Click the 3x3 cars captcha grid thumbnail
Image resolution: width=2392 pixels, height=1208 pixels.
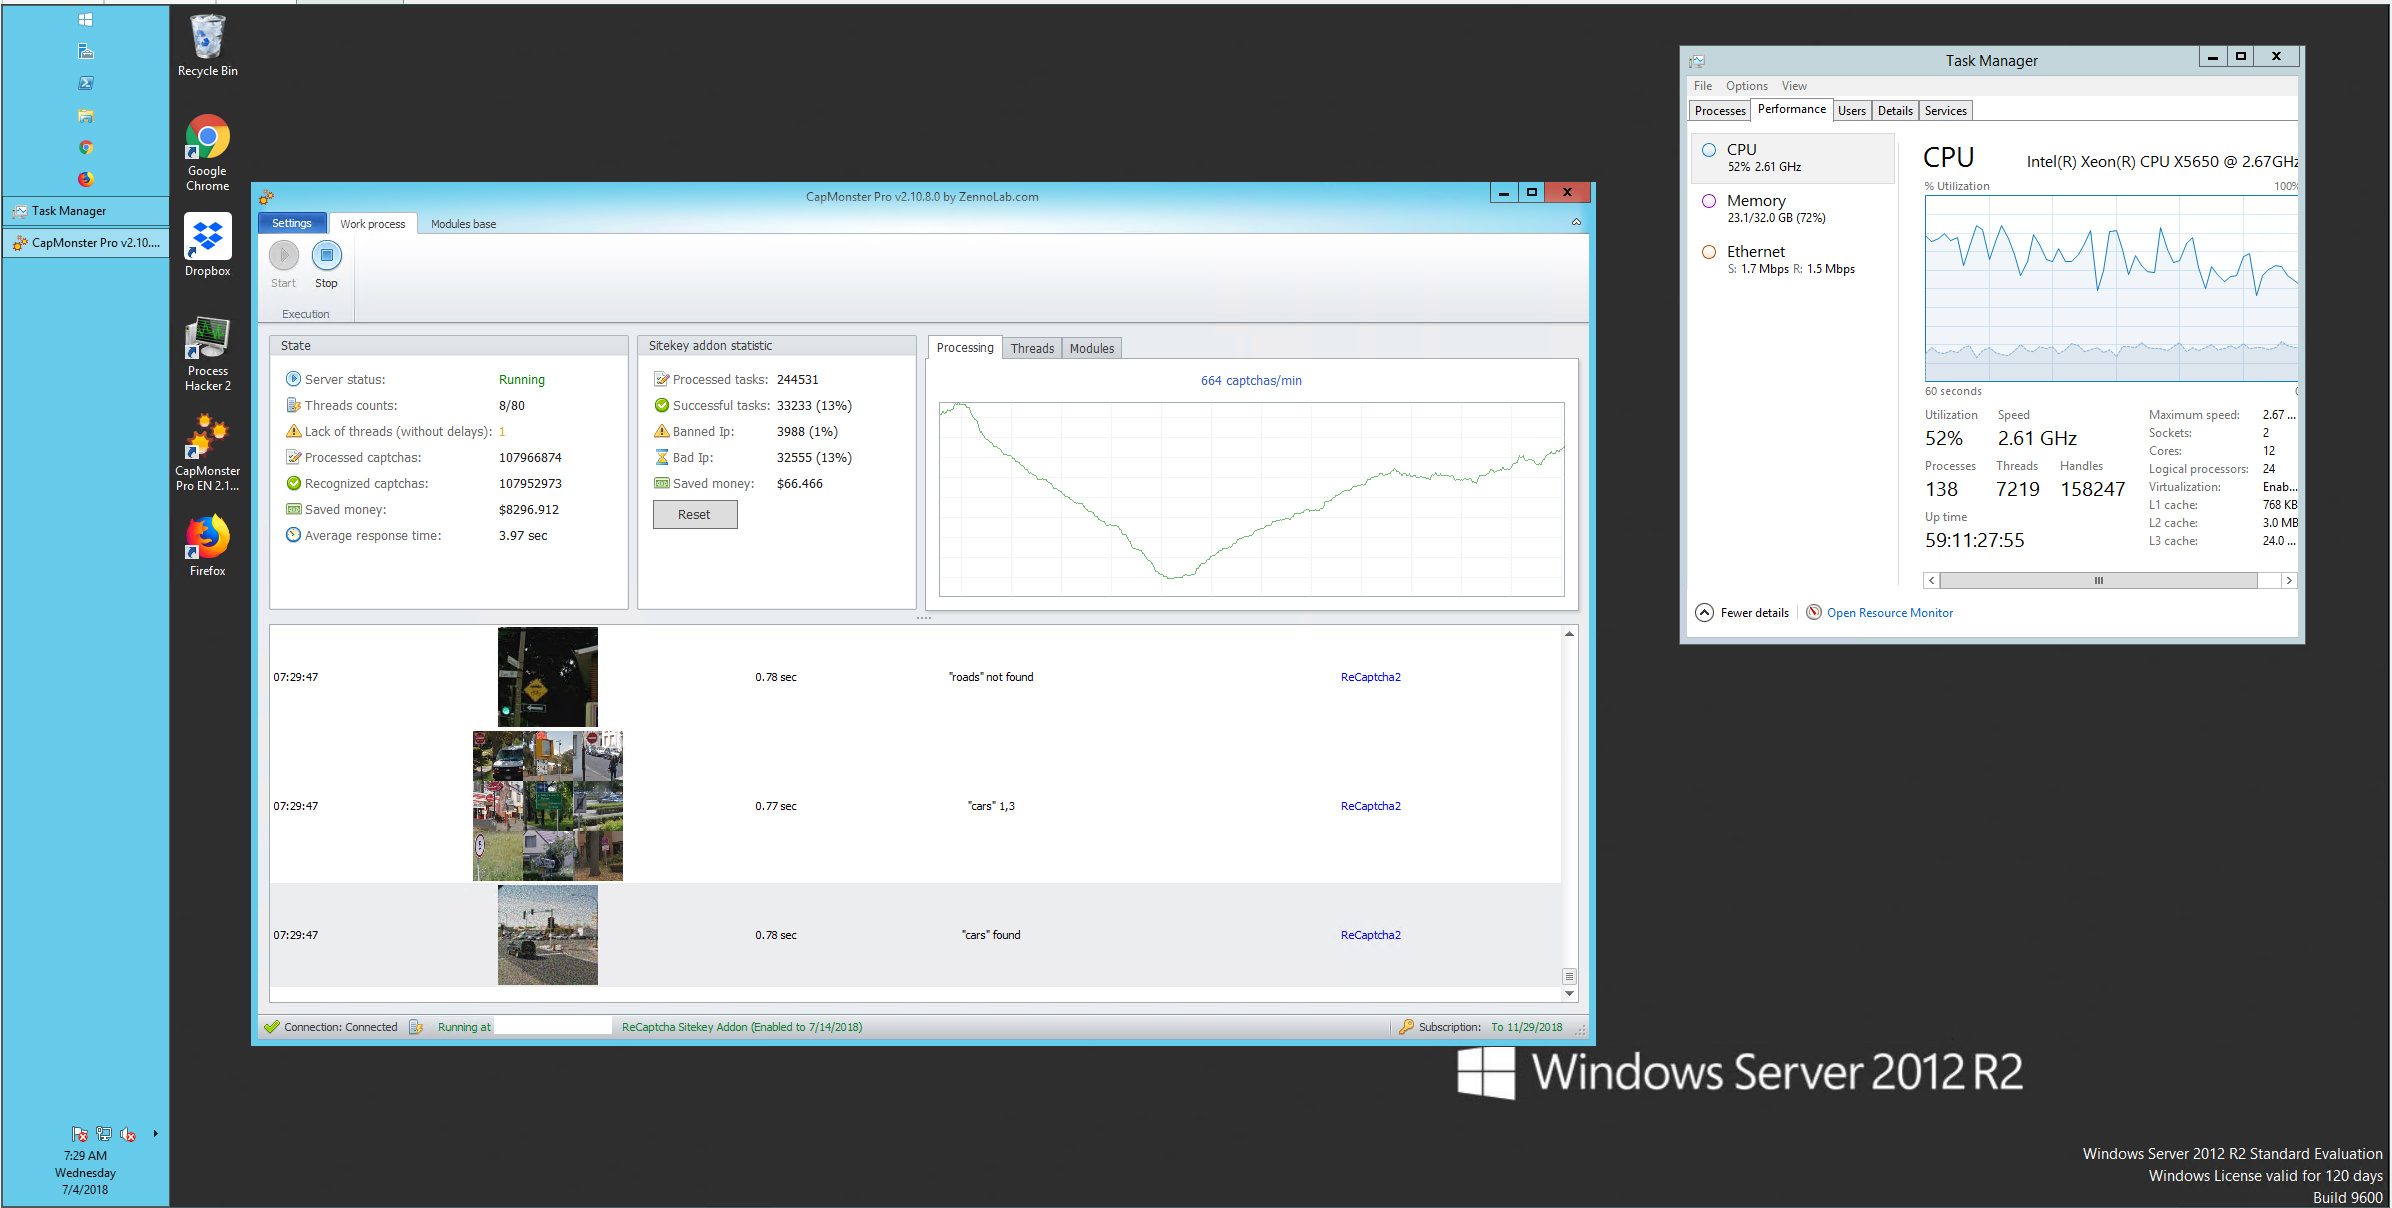(x=548, y=806)
